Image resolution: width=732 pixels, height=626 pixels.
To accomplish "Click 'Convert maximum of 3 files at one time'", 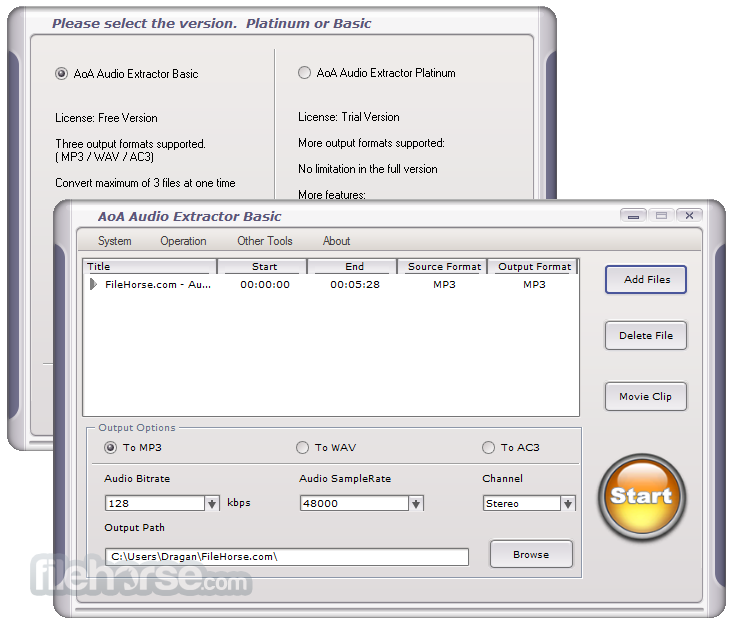I will click(145, 183).
